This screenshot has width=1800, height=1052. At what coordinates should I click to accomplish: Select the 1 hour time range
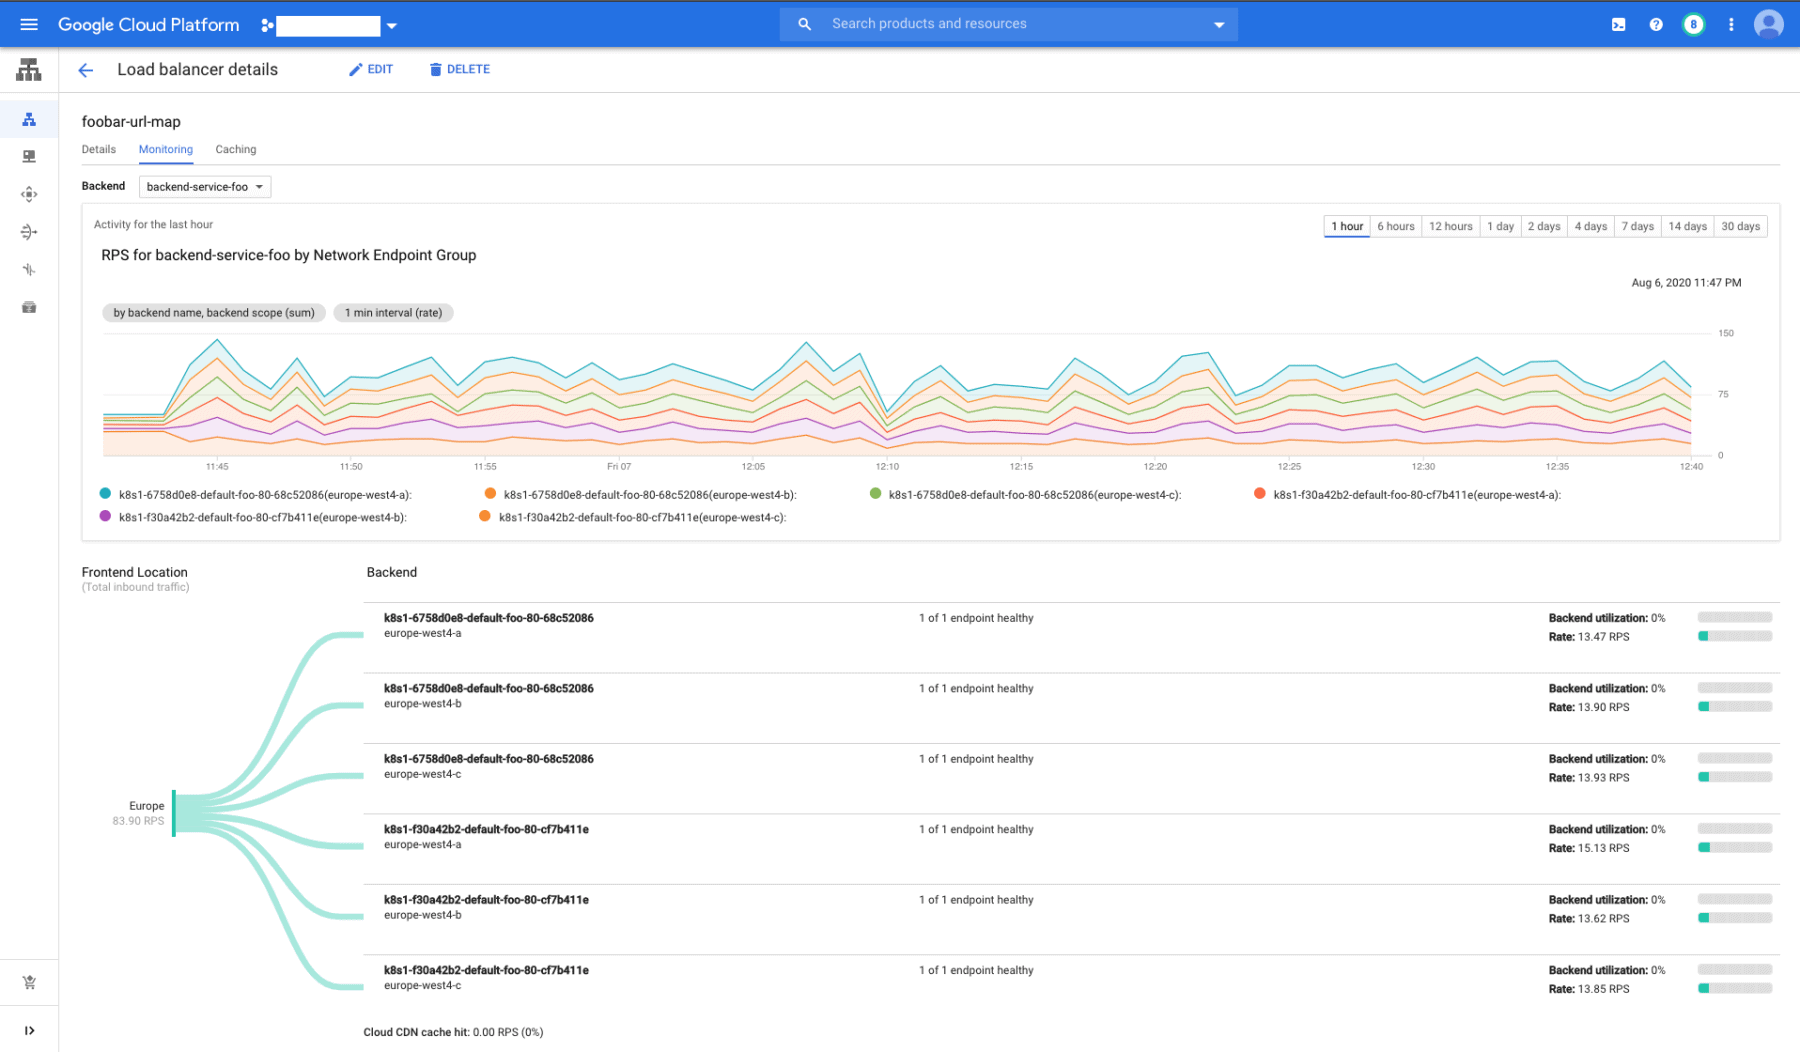[1346, 226]
